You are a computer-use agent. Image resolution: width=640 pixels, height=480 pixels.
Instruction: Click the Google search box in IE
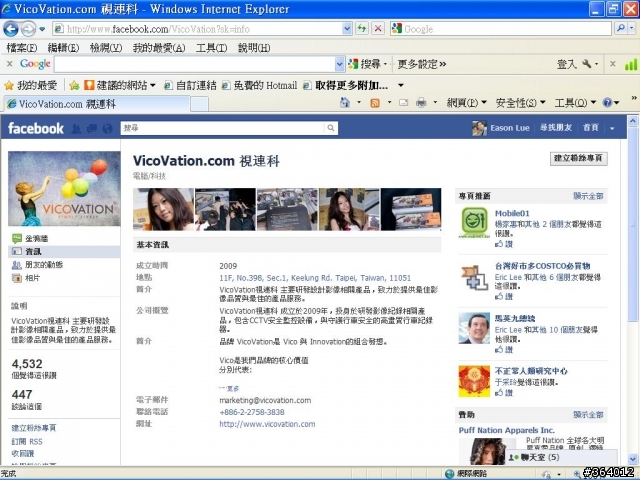pos(501,29)
